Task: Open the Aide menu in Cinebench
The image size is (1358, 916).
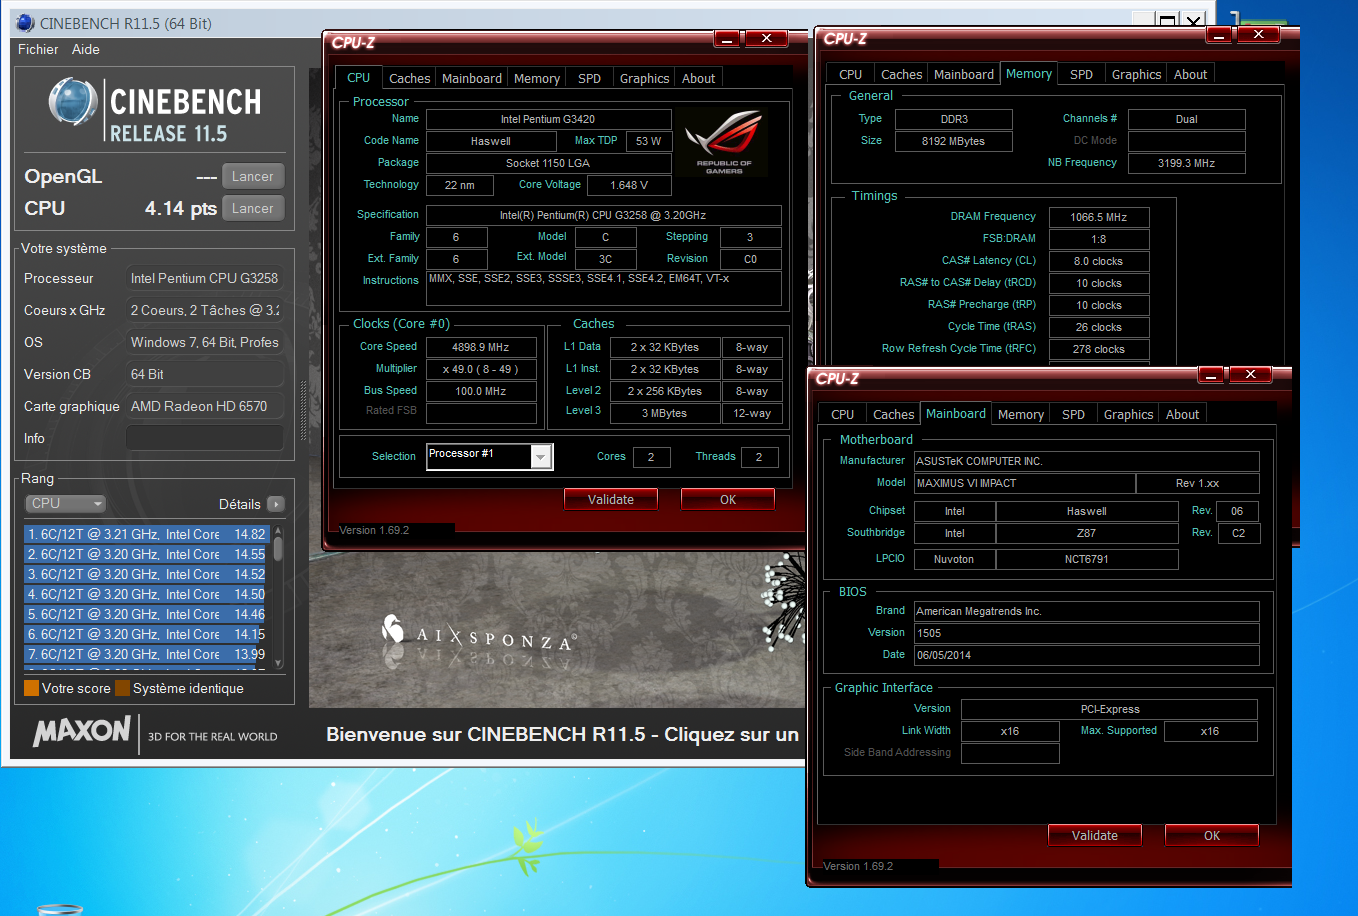Action: [x=86, y=49]
